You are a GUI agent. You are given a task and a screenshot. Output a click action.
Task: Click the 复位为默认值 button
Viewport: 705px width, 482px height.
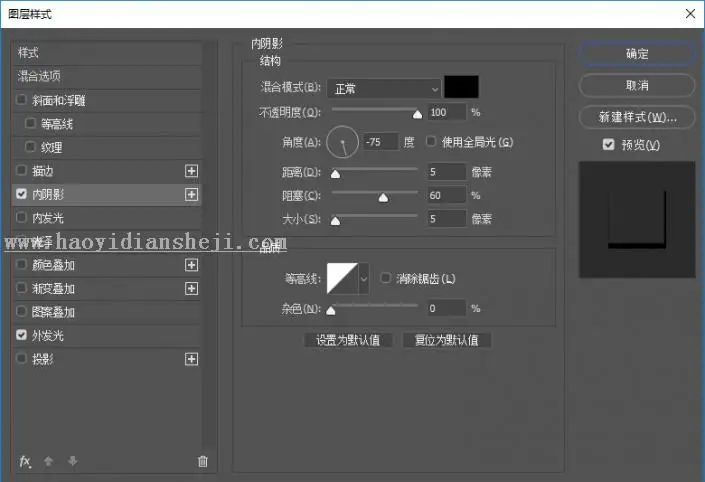coord(446,340)
